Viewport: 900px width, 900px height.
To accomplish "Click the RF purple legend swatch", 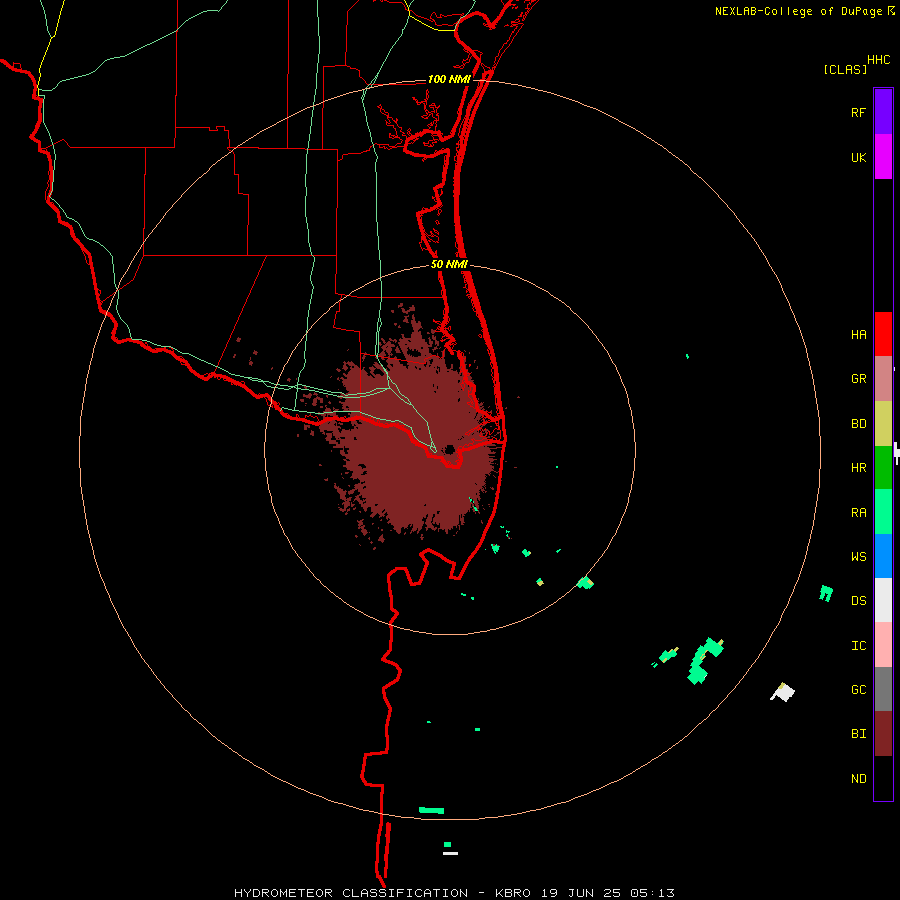I will coord(883,112).
